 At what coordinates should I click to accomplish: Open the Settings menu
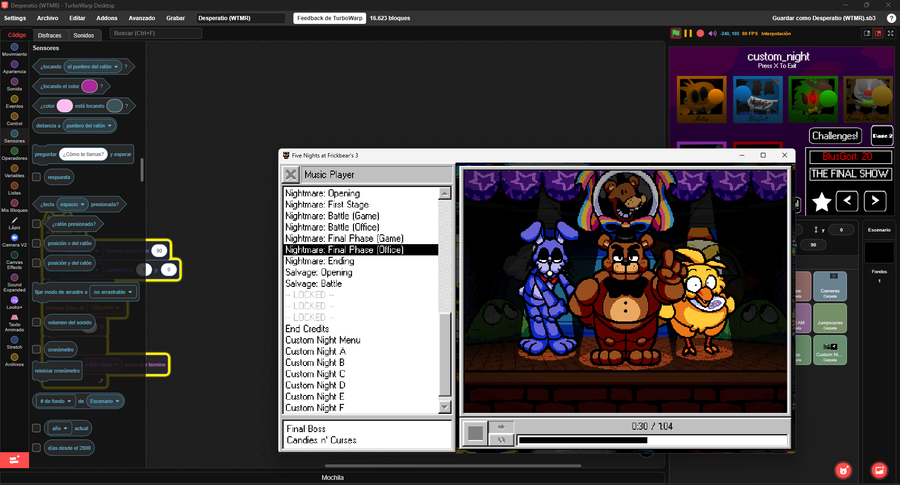pos(15,18)
